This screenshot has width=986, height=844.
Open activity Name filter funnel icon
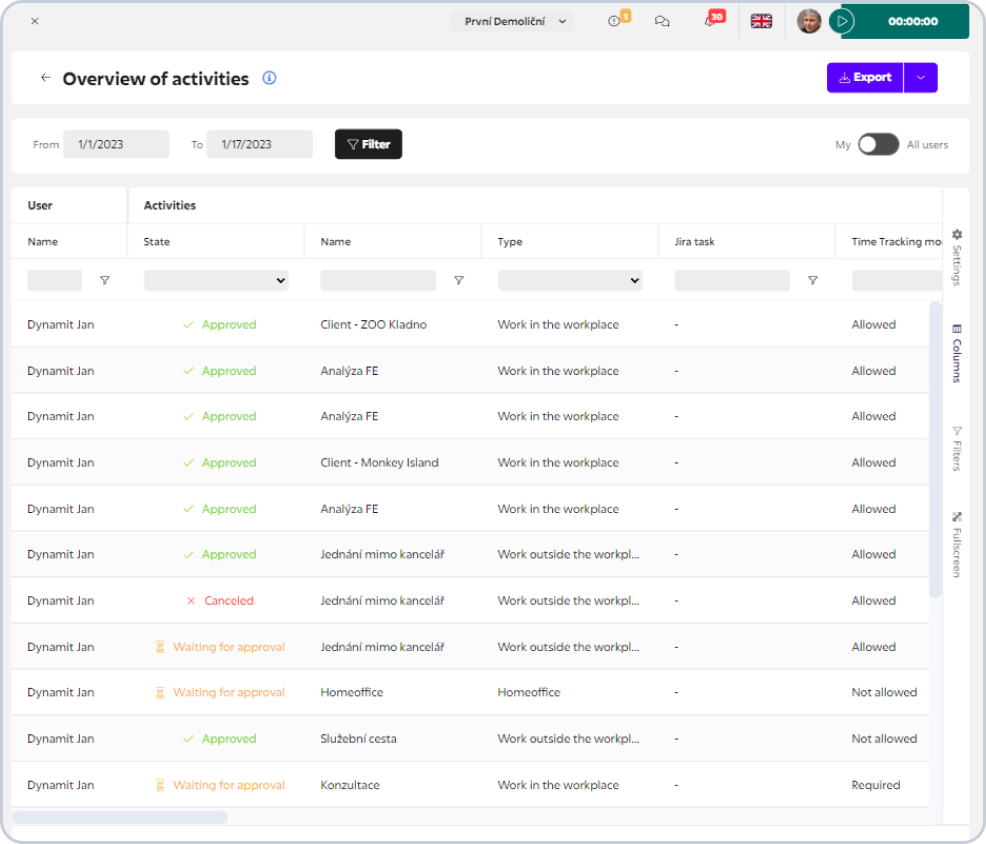click(459, 280)
